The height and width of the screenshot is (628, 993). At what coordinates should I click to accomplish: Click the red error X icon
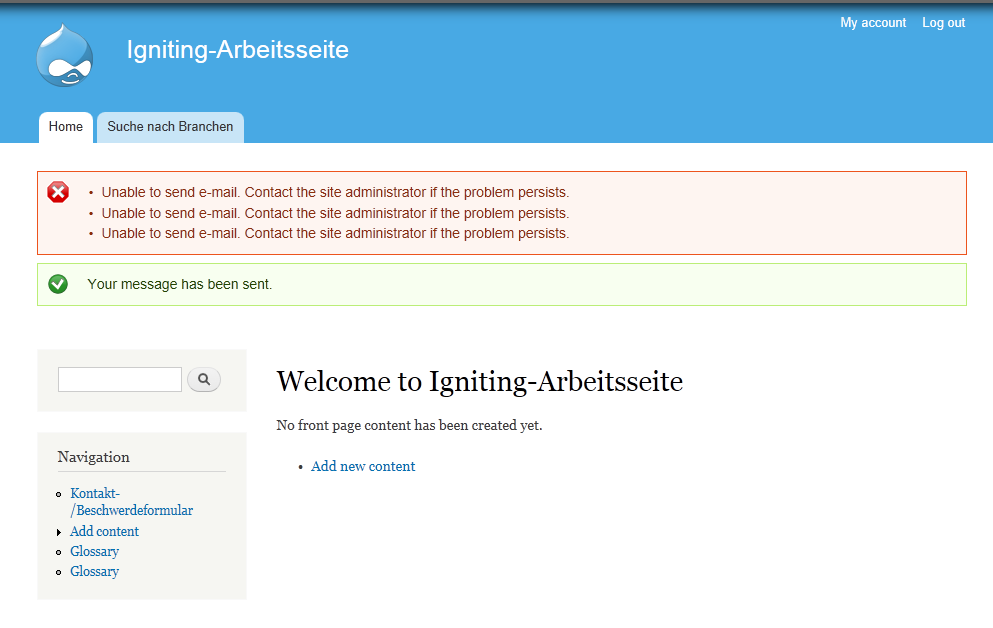click(x=58, y=192)
